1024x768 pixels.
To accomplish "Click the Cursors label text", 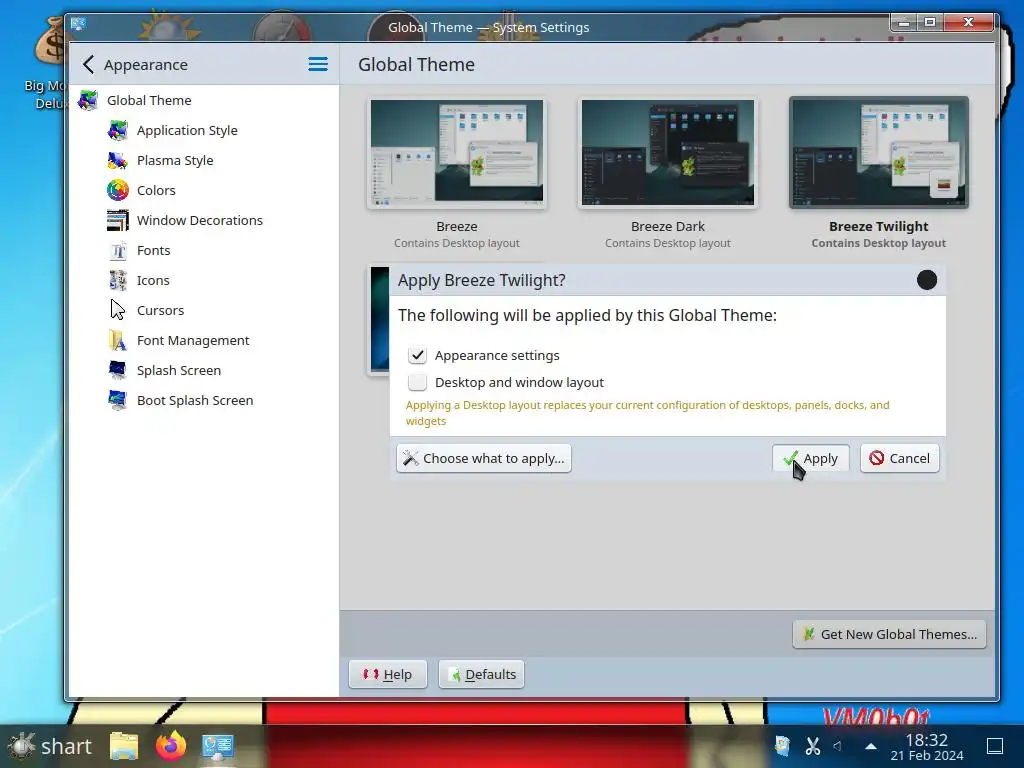I will pos(161,310).
